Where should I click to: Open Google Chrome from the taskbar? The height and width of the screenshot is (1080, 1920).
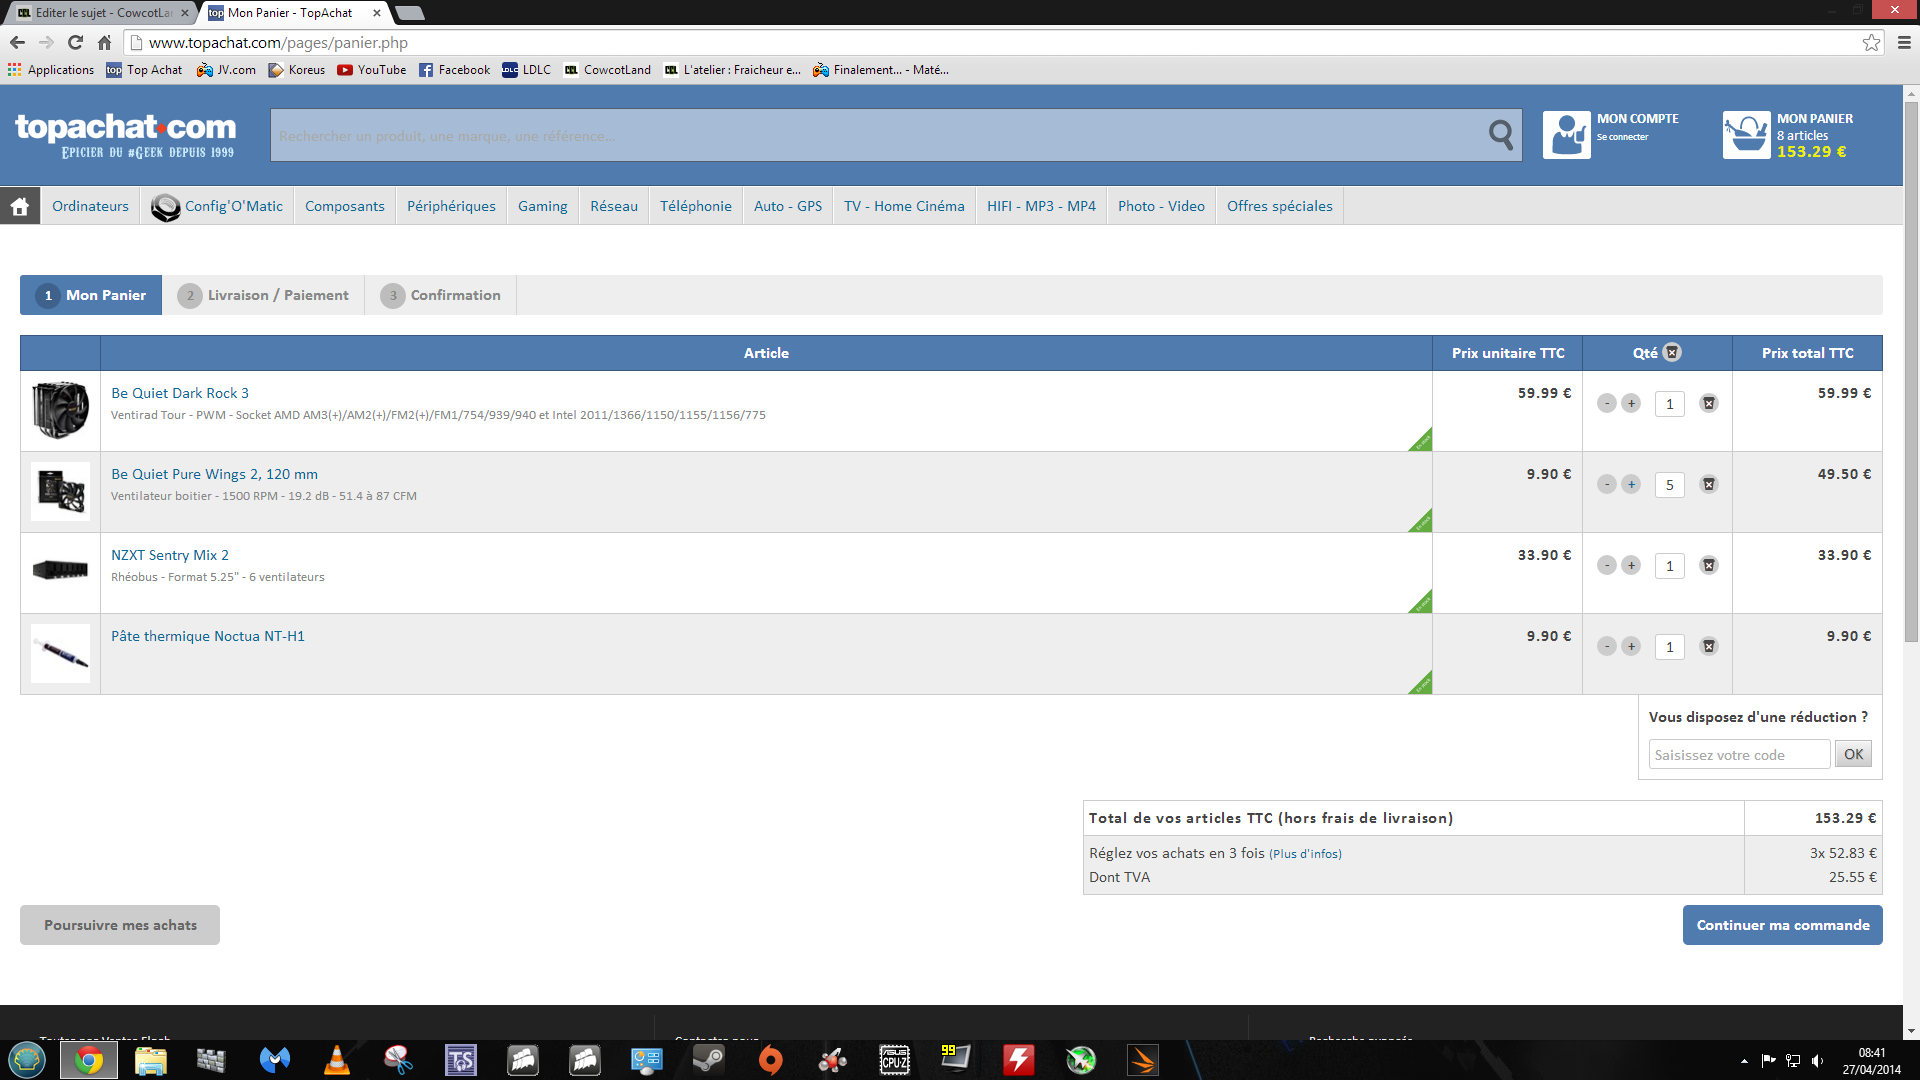pos(89,1060)
